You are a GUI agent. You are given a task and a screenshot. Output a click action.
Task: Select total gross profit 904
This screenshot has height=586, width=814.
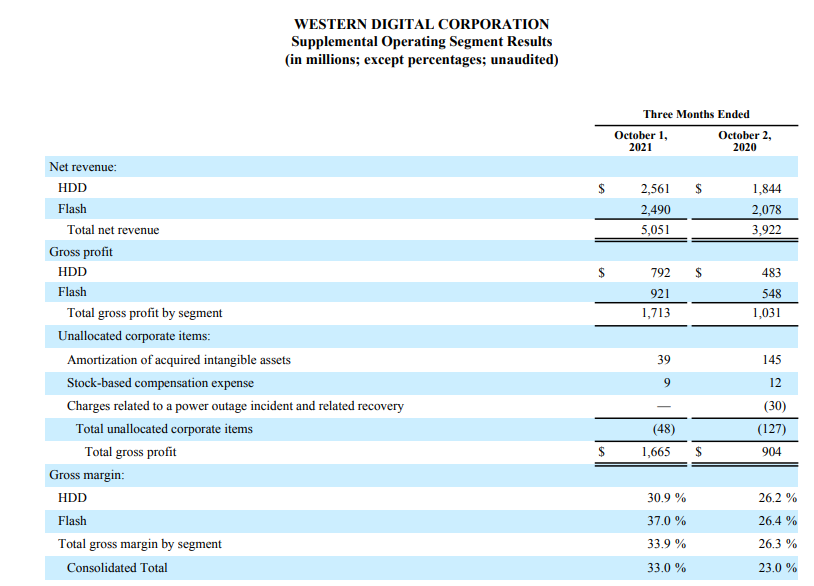point(771,452)
